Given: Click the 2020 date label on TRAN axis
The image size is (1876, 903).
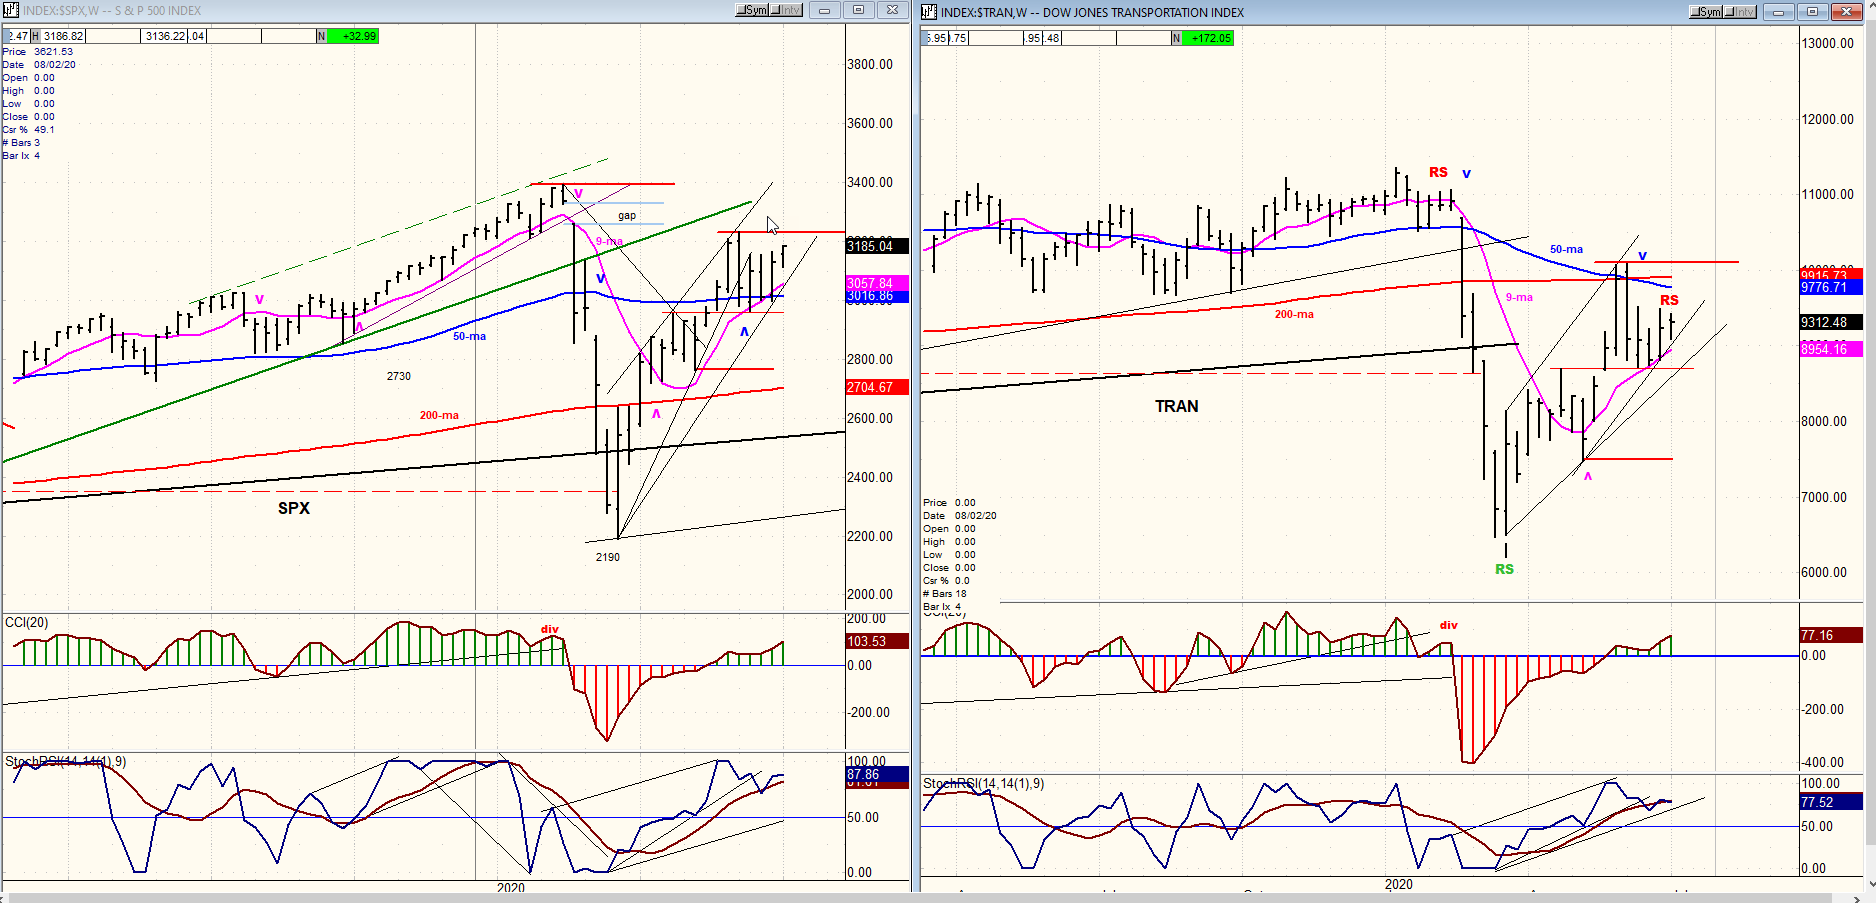Looking at the screenshot, I should 1399,884.
